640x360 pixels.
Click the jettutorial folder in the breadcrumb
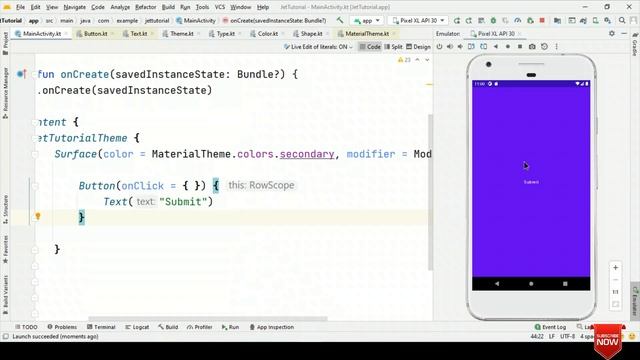pyautogui.click(x=157, y=20)
